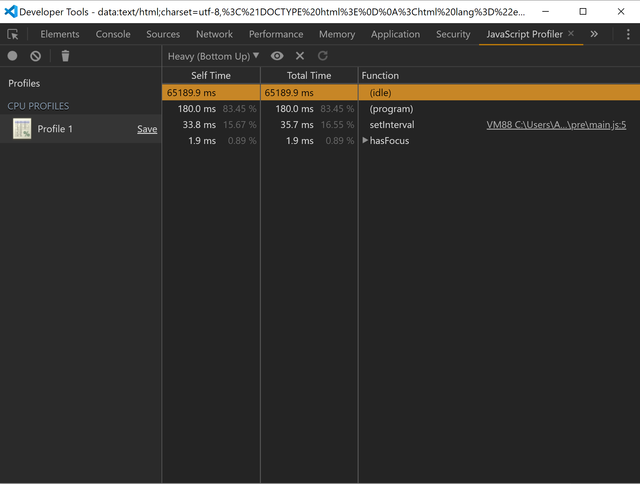640x484 pixels.
Task: Open the Application tab
Action: click(396, 34)
